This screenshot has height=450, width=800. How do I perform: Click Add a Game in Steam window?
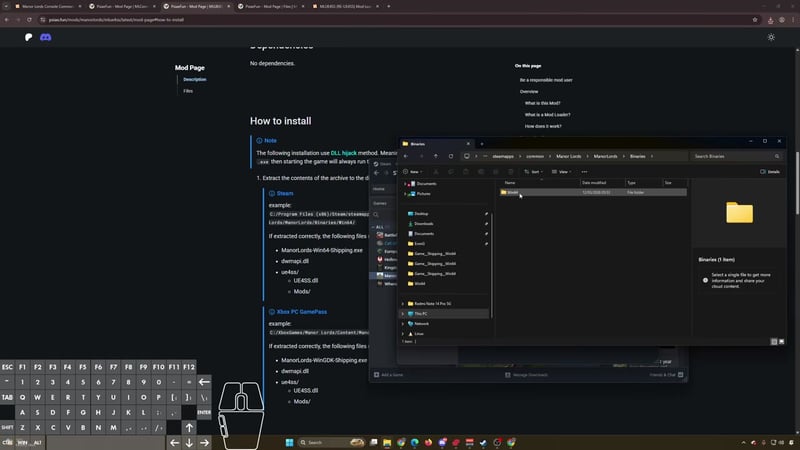pyautogui.click(x=388, y=375)
